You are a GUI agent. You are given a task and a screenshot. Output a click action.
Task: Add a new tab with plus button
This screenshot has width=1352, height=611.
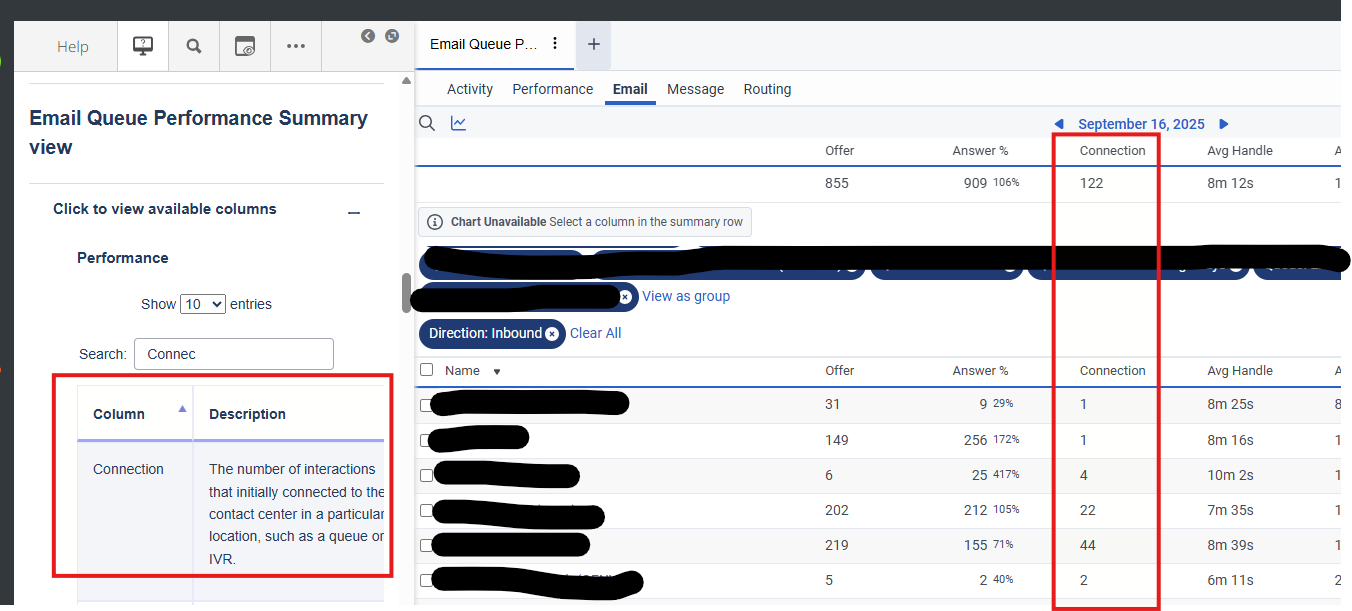[x=593, y=45]
